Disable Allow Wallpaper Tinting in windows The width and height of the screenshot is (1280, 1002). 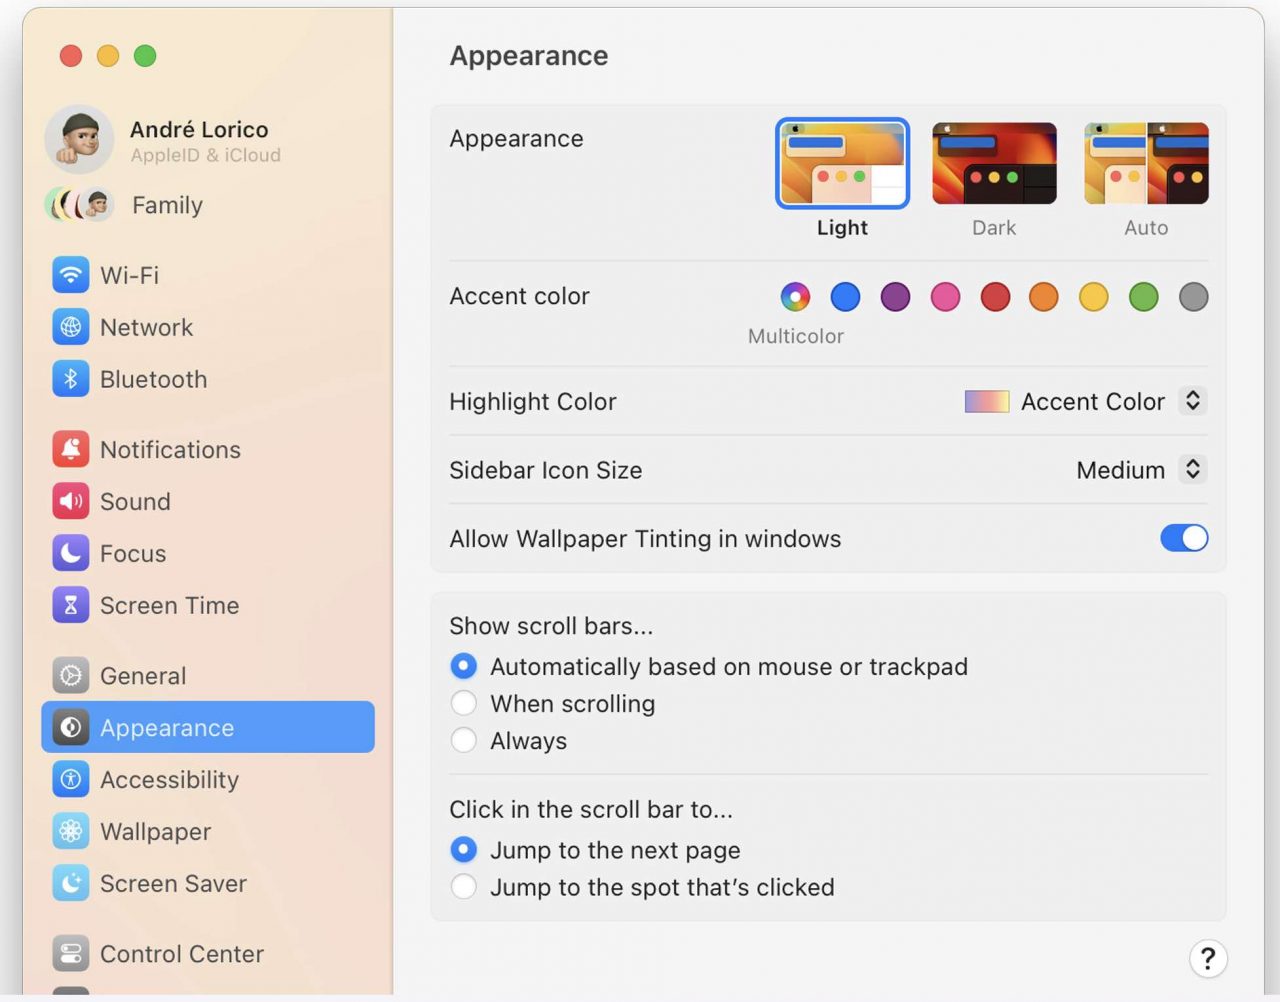1184,538
